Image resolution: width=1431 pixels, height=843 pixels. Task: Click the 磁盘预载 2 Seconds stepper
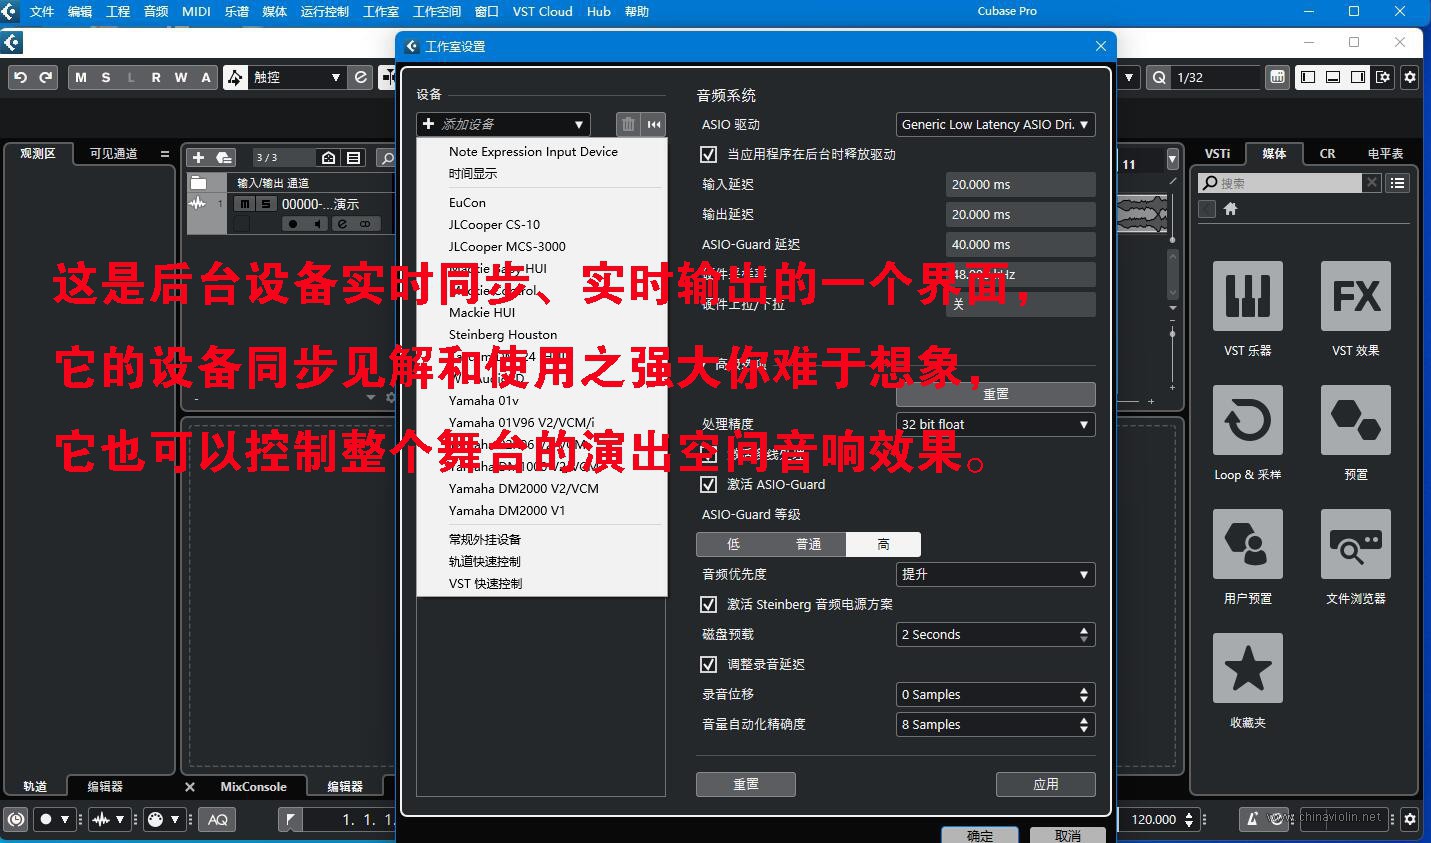pyautogui.click(x=1084, y=634)
